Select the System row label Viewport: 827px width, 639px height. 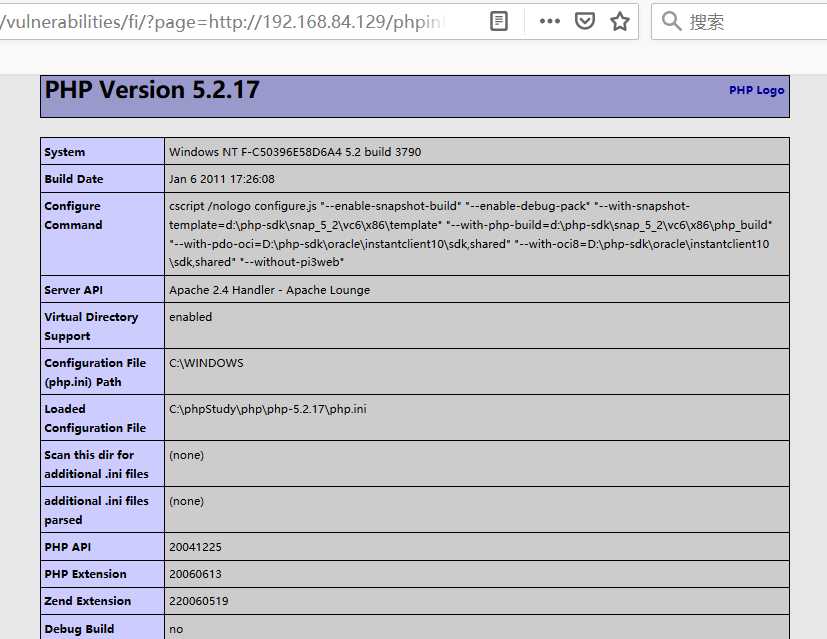pos(64,152)
